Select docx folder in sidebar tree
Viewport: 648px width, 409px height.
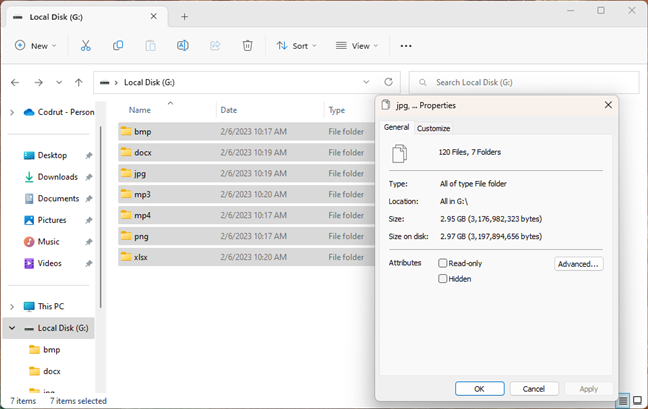coord(51,371)
